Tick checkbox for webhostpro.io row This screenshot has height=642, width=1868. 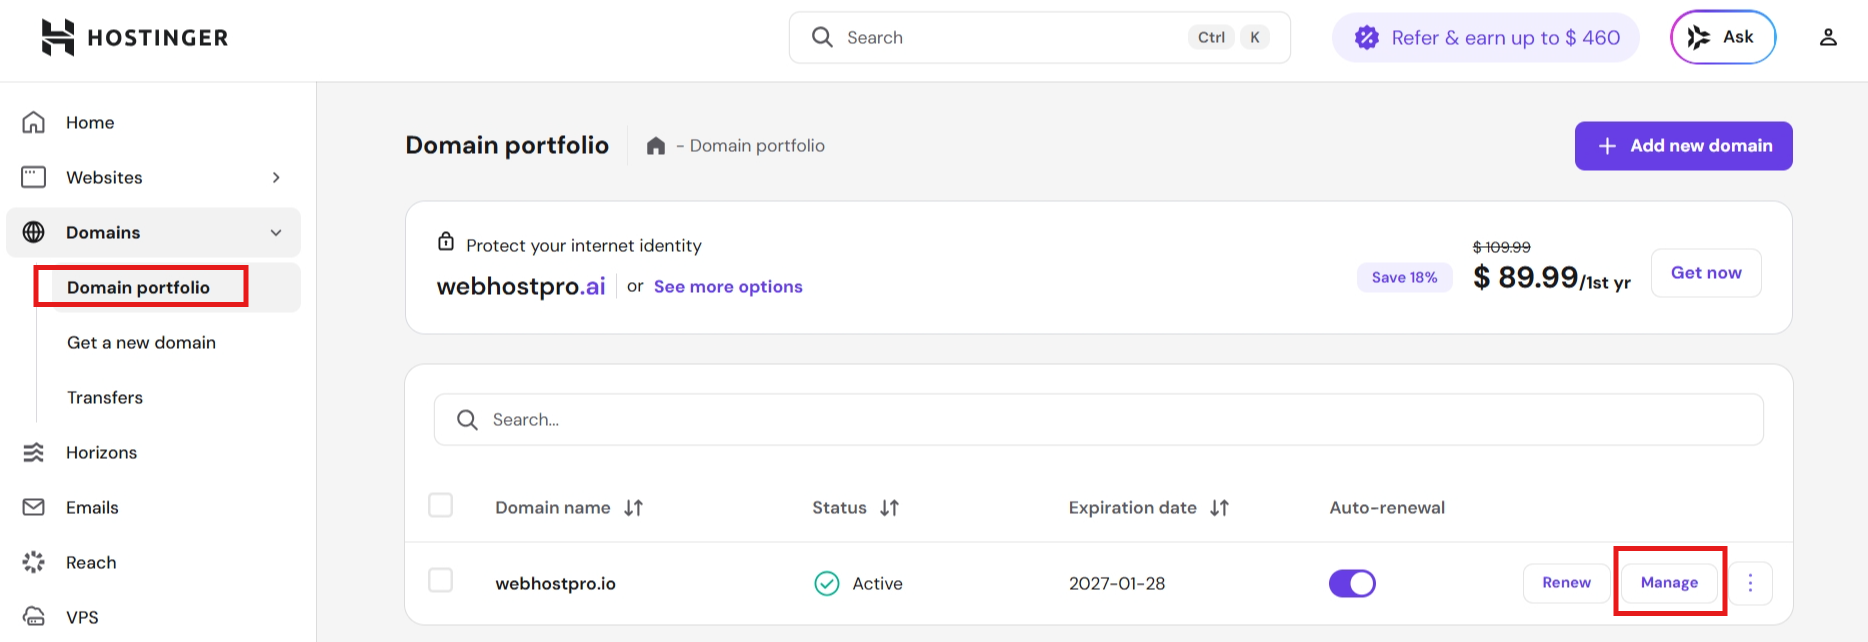pos(440,580)
